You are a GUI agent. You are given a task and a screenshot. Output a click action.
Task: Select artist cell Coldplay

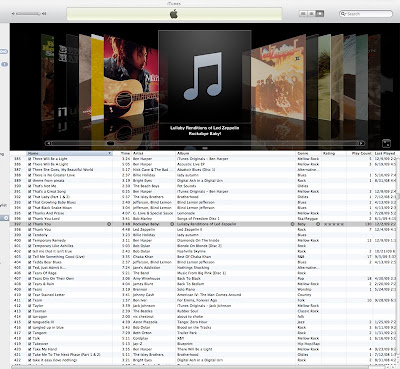140,338
